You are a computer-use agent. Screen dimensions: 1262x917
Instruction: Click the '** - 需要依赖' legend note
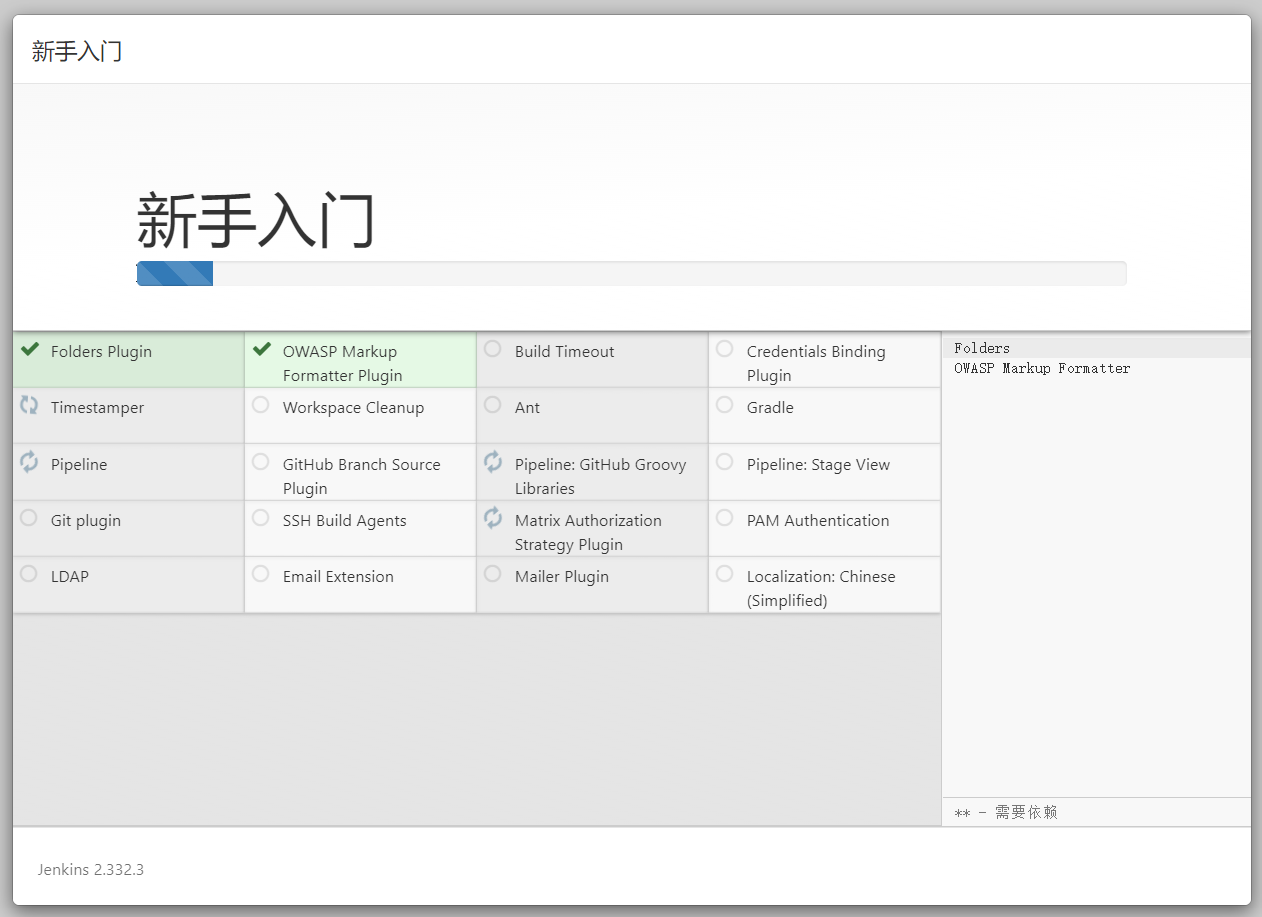tap(1006, 812)
